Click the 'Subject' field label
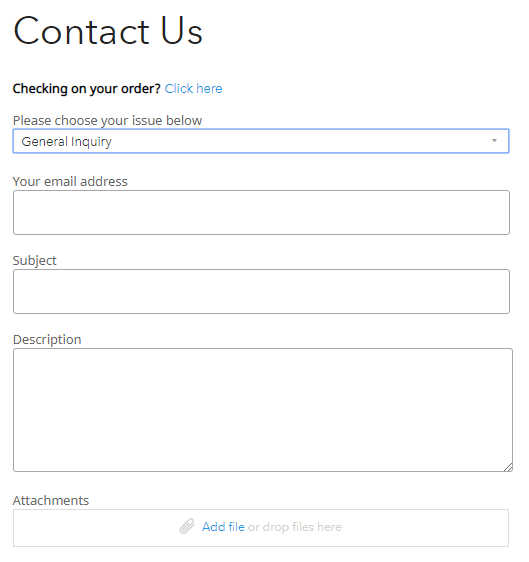This screenshot has width=529, height=562. coord(35,261)
